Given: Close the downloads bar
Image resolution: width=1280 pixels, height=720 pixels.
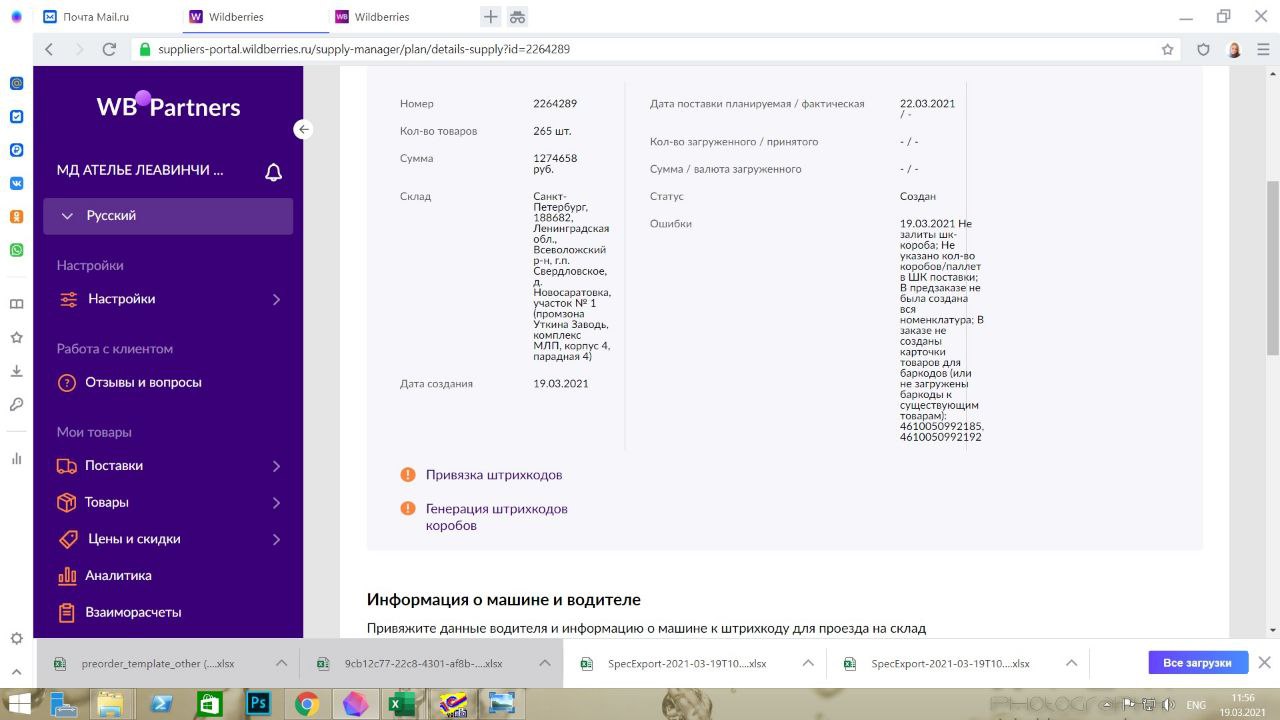Looking at the screenshot, I should click(1264, 663).
